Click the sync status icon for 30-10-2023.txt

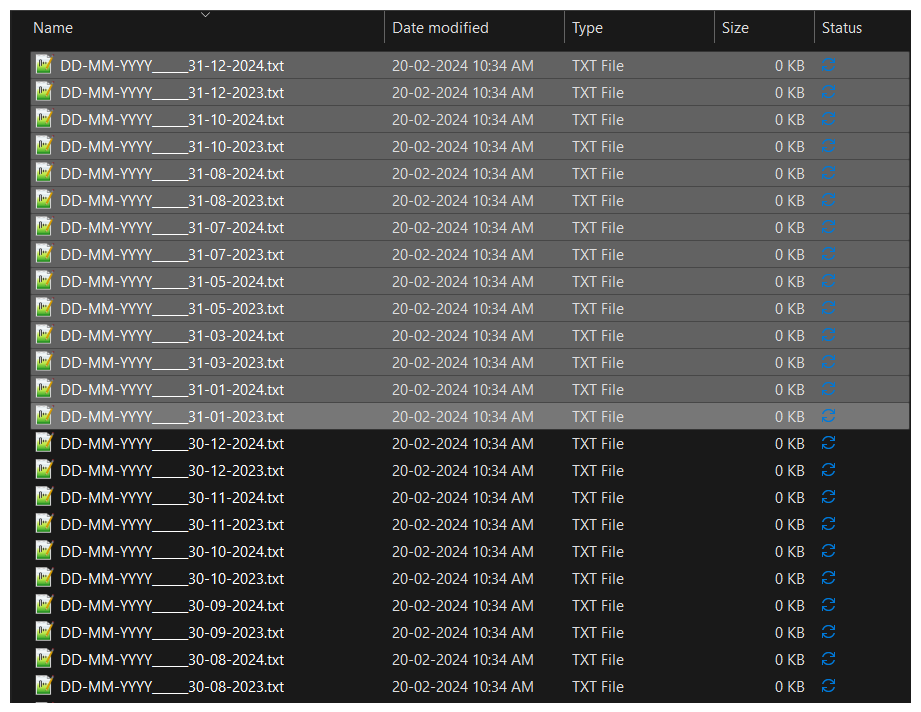click(x=828, y=578)
